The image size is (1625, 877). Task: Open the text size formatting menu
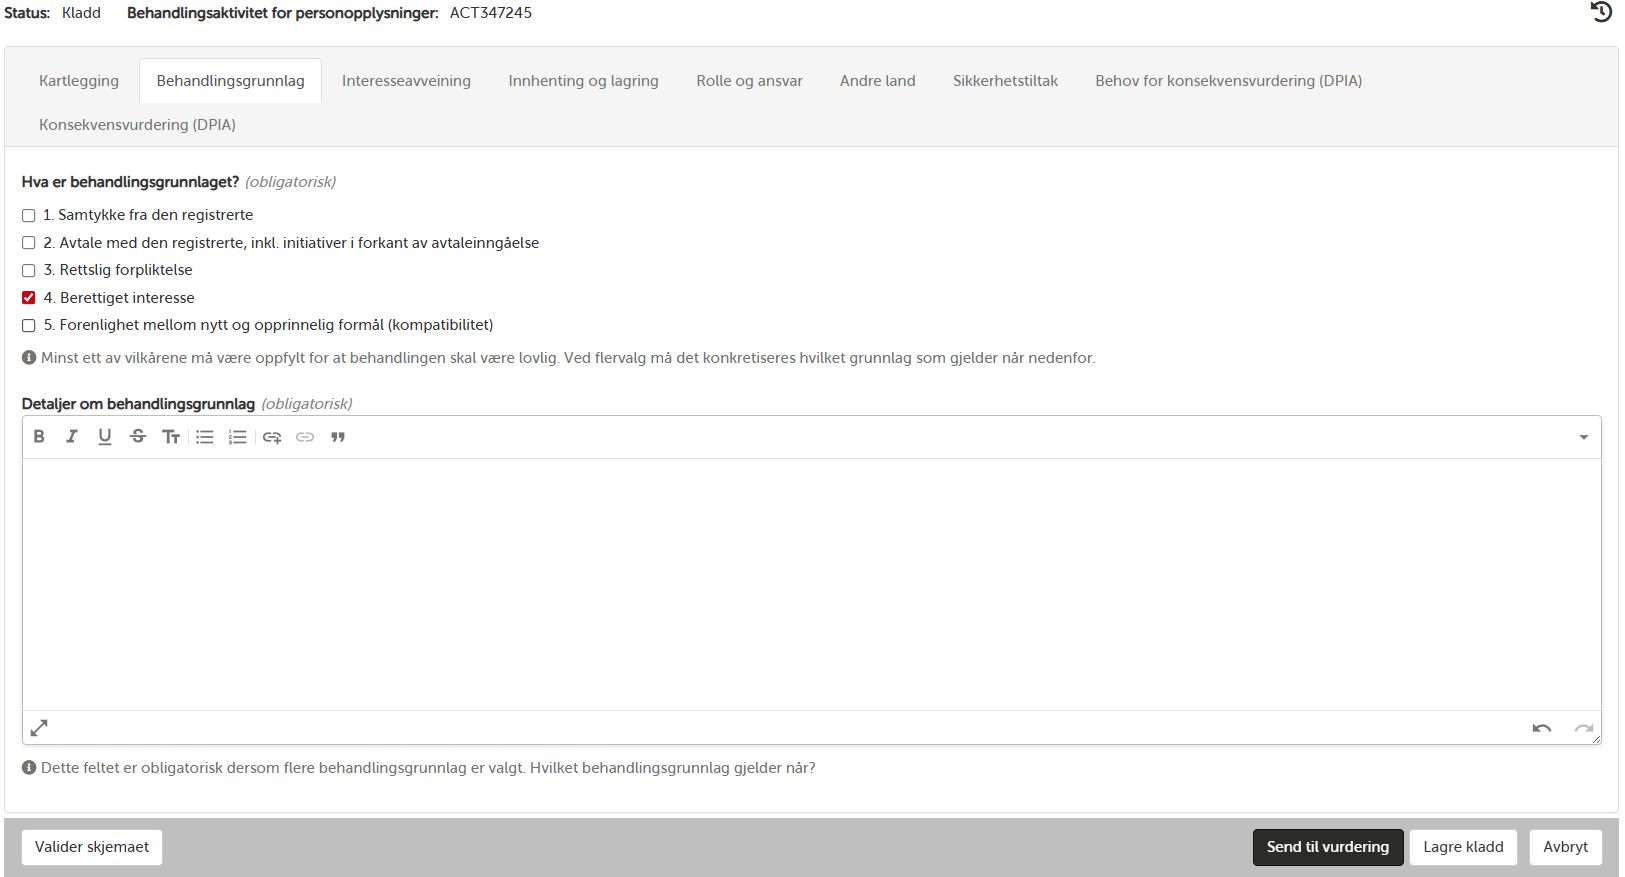pyautogui.click(x=171, y=437)
